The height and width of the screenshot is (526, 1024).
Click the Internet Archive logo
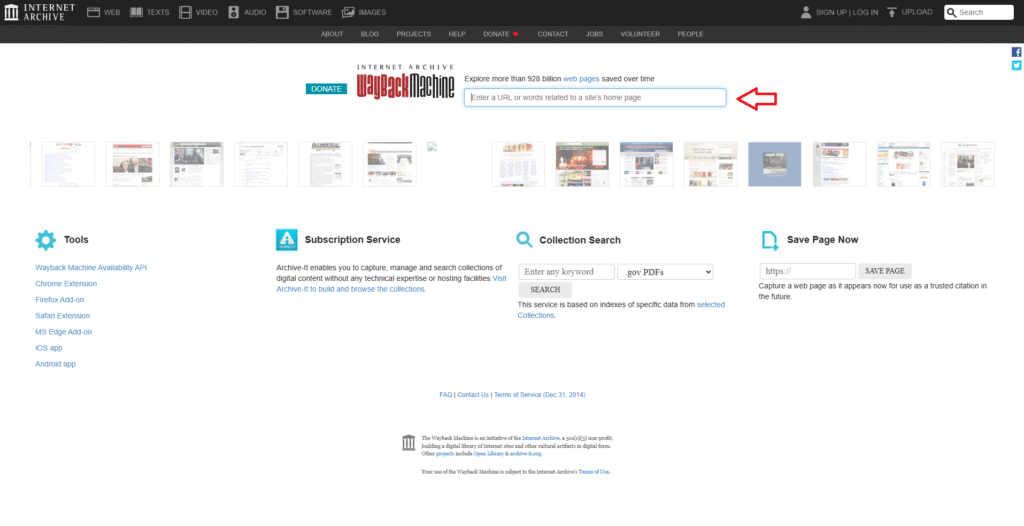click(x=39, y=12)
